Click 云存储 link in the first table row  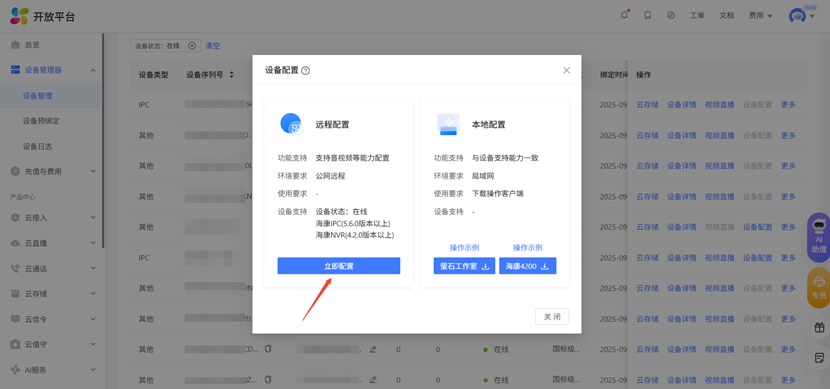coord(647,105)
